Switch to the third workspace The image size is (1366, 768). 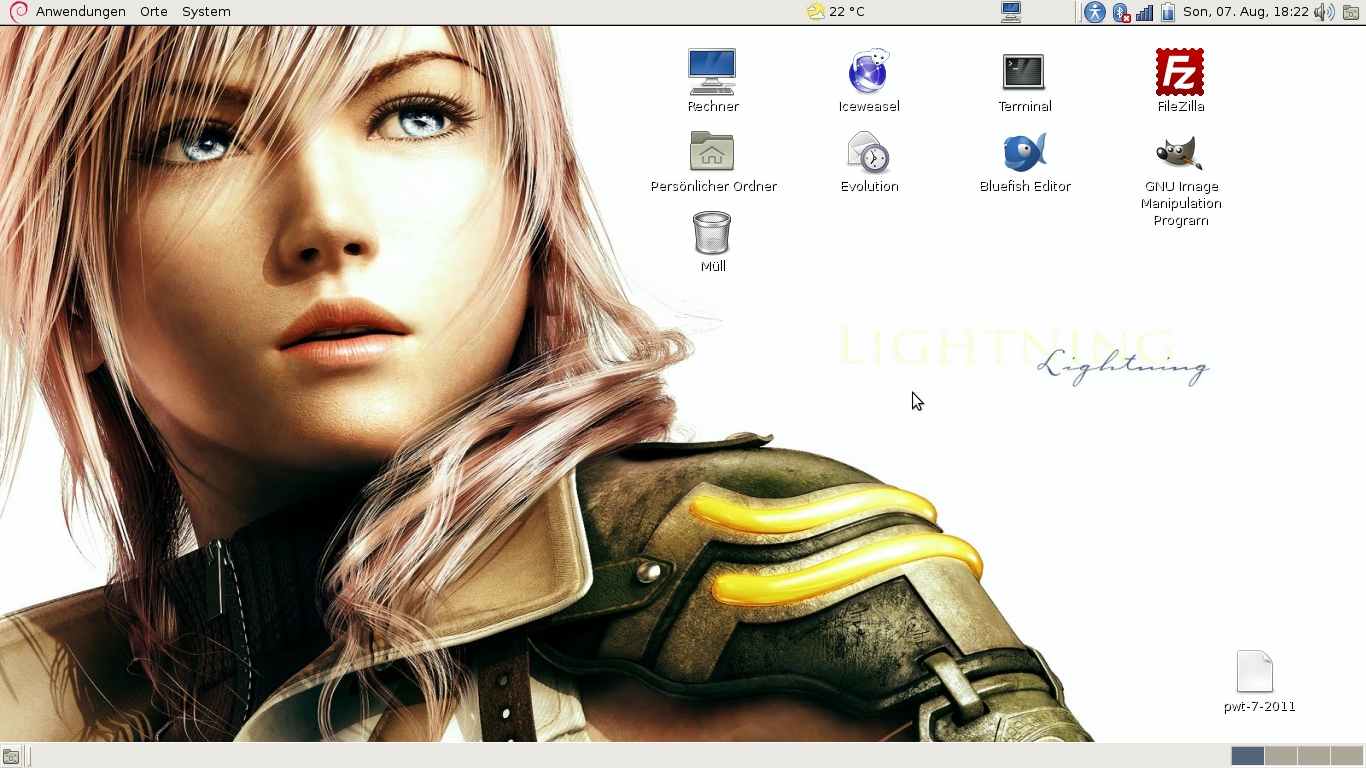pos(1314,756)
